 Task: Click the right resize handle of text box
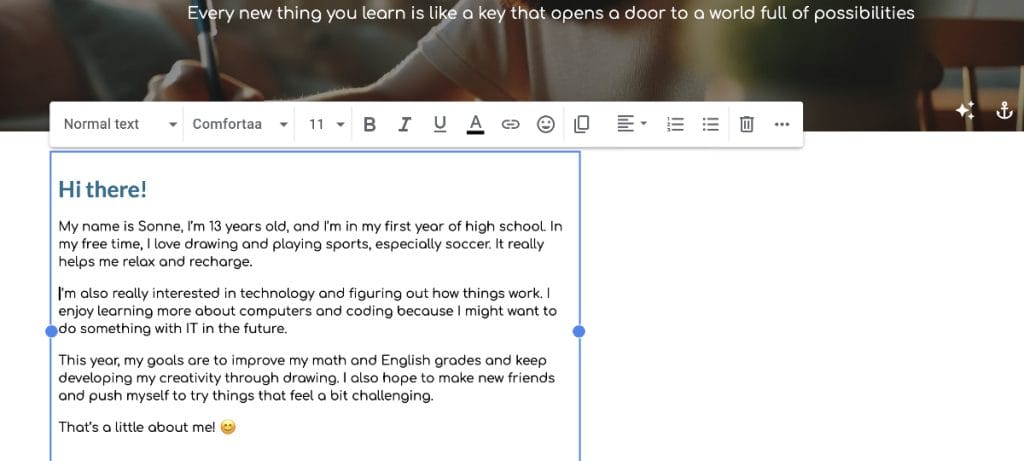(x=579, y=331)
